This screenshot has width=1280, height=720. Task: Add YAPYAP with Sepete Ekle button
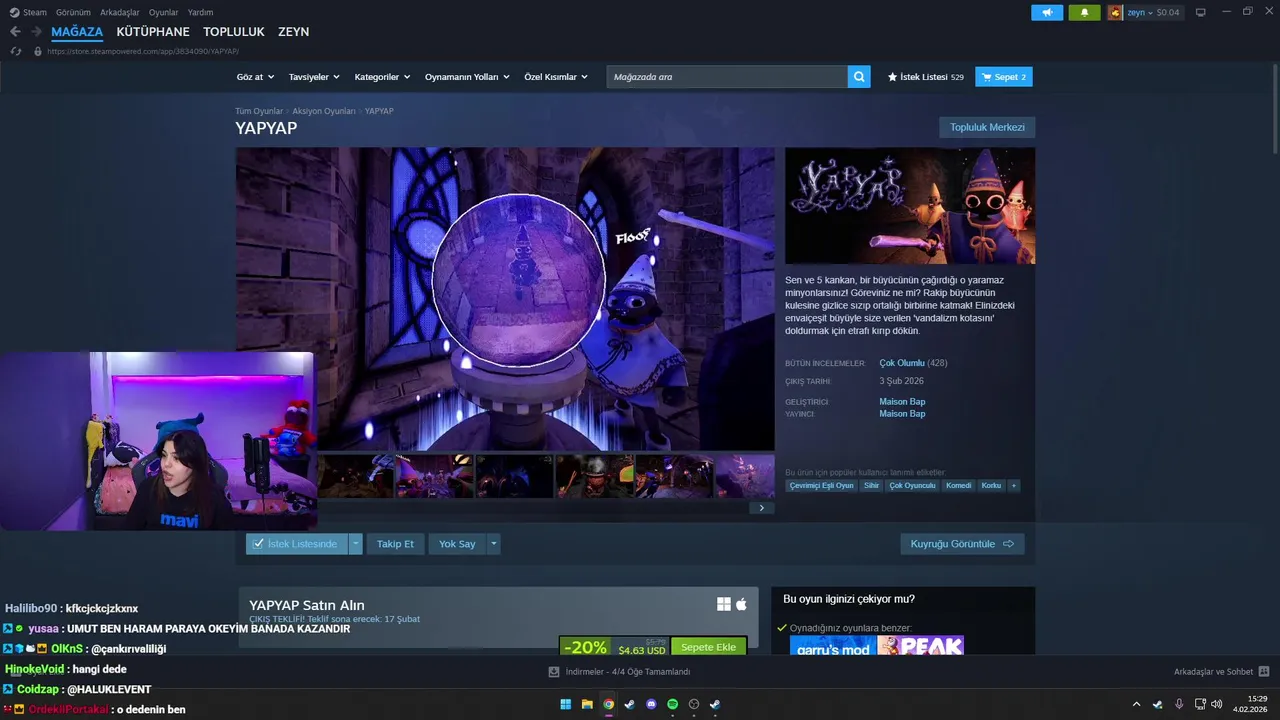(708, 647)
